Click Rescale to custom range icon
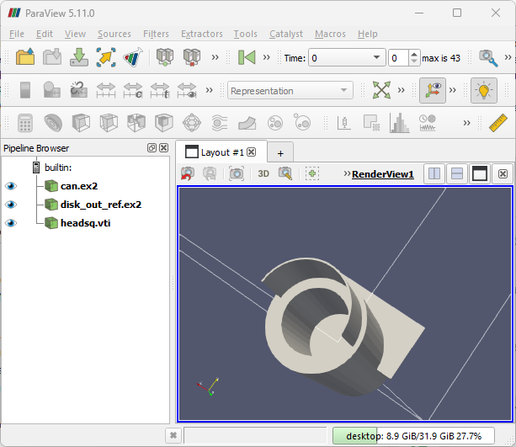 point(133,91)
